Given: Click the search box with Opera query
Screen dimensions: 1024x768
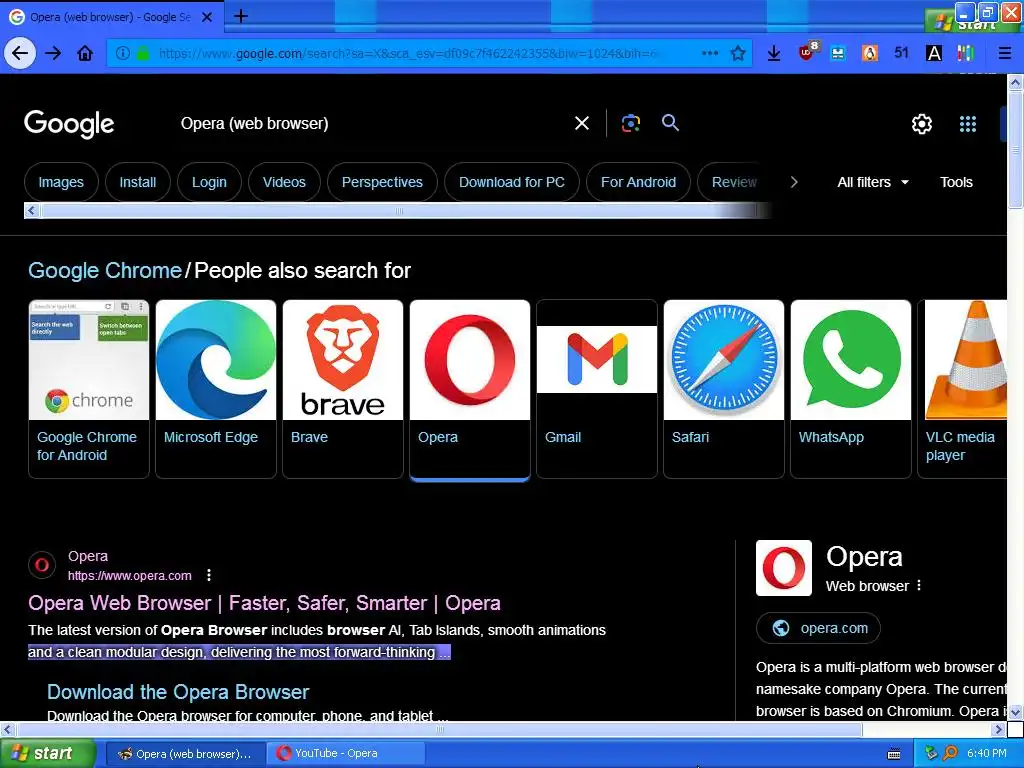Looking at the screenshot, I should (x=372, y=123).
